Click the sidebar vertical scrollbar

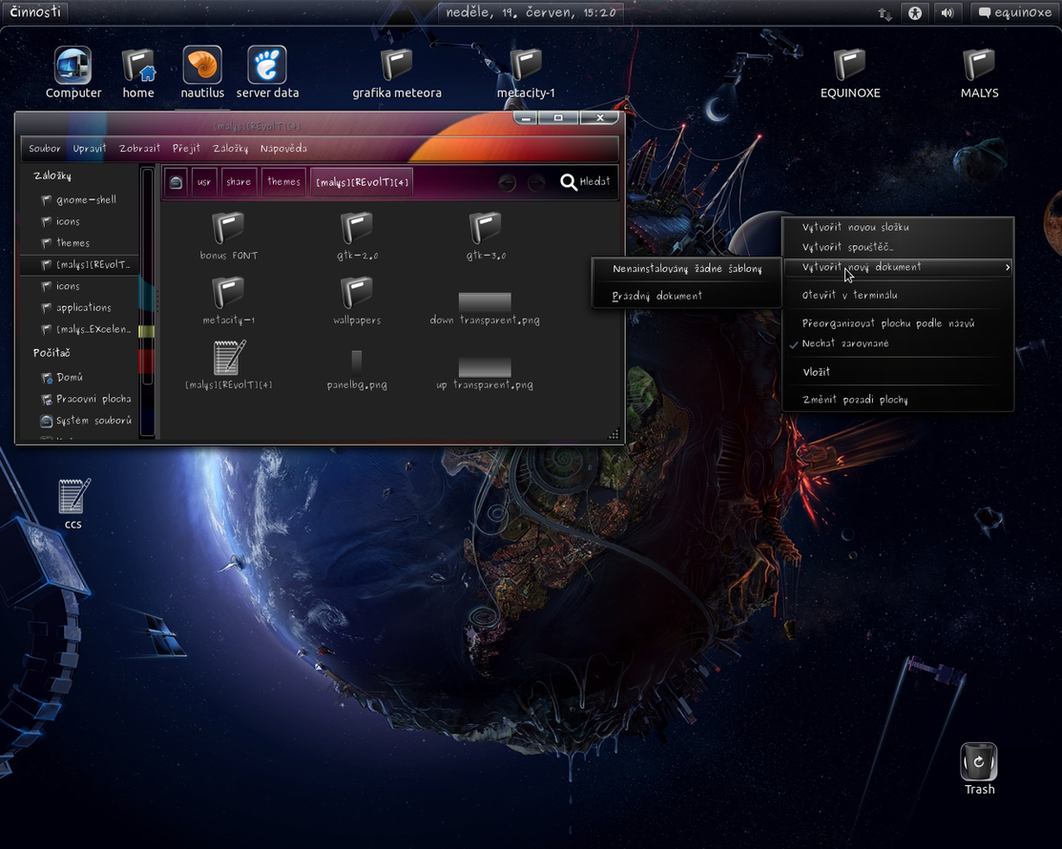pos(147,300)
